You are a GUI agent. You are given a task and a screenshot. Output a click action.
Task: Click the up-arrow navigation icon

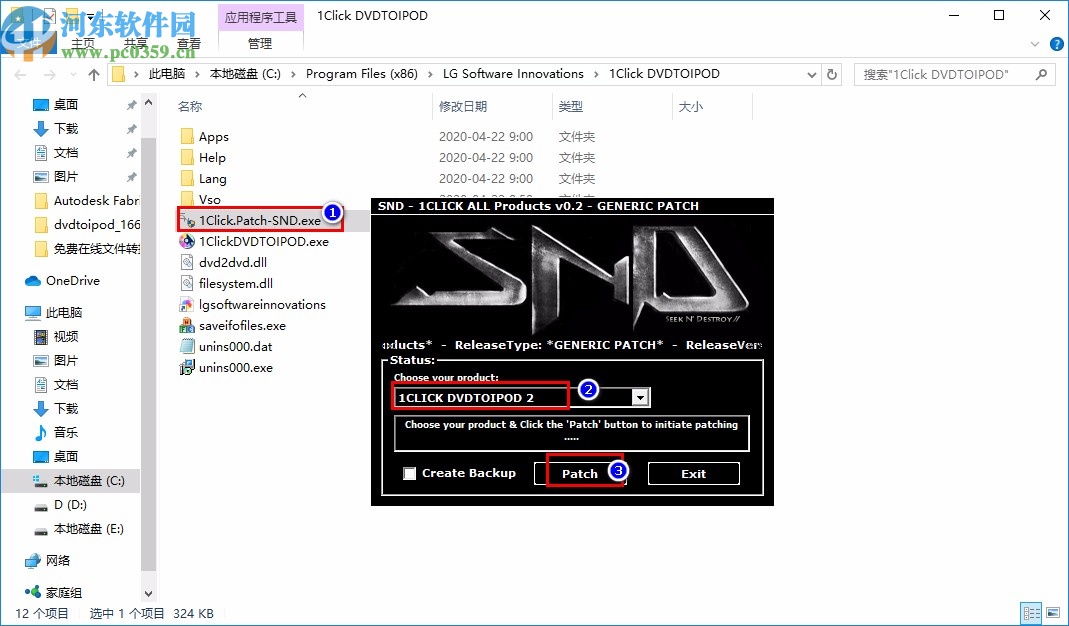(x=94, y=73)
